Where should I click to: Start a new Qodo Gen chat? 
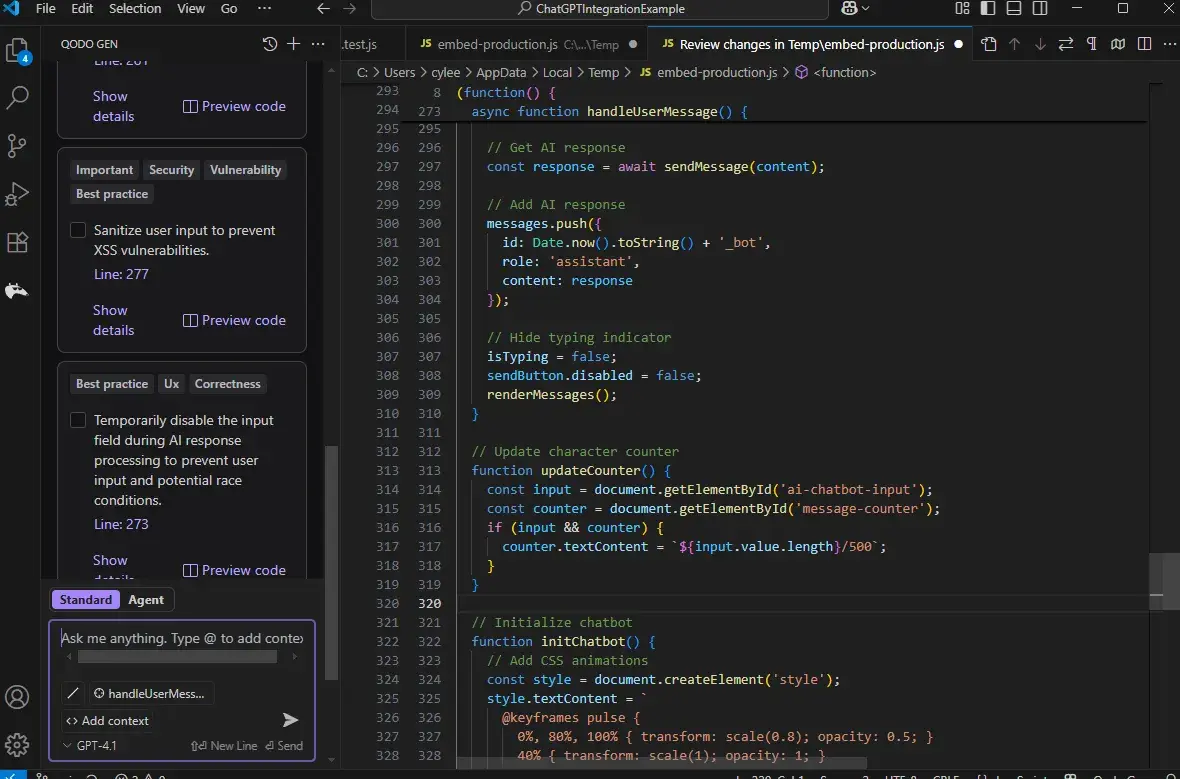293,44
